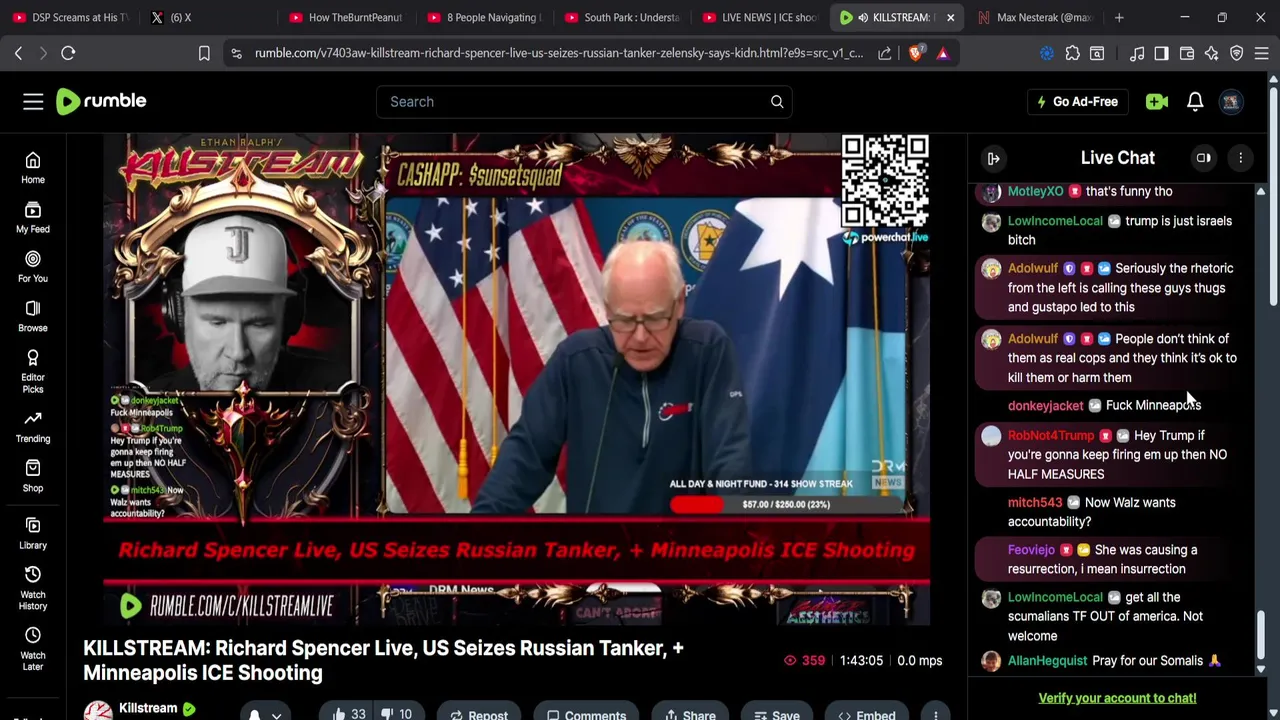
Task: Click the site settings icon in address bar
Action: click(236, 53)
